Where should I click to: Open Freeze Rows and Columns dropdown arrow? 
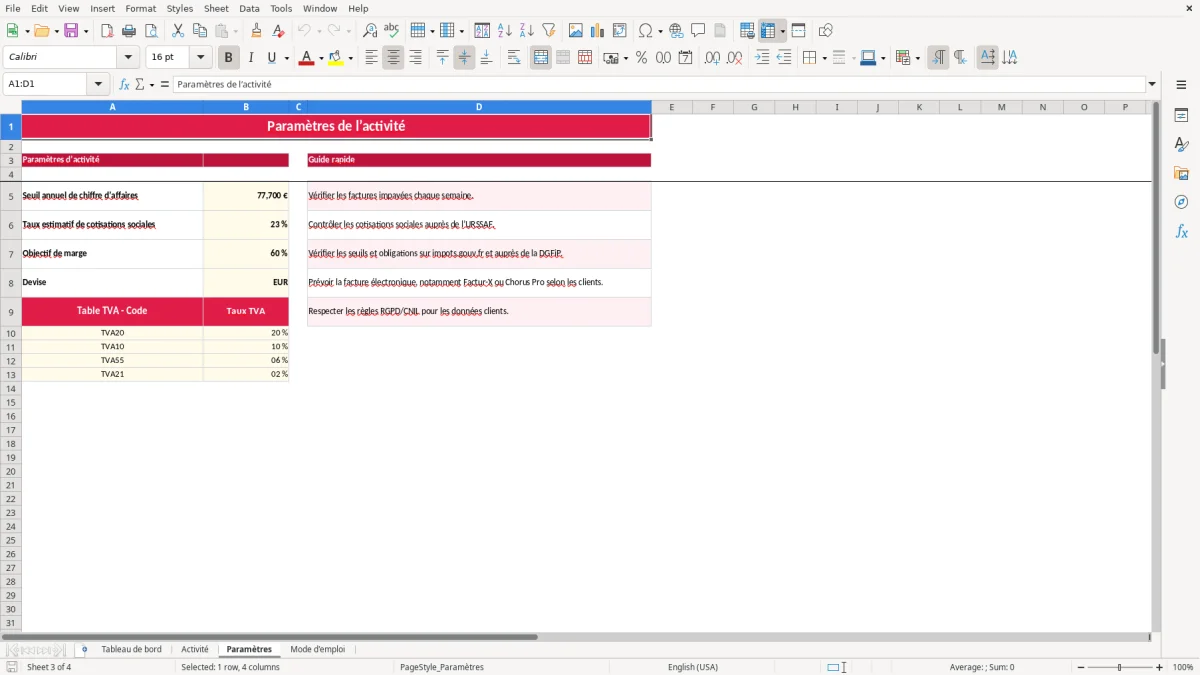coord(782,31)
